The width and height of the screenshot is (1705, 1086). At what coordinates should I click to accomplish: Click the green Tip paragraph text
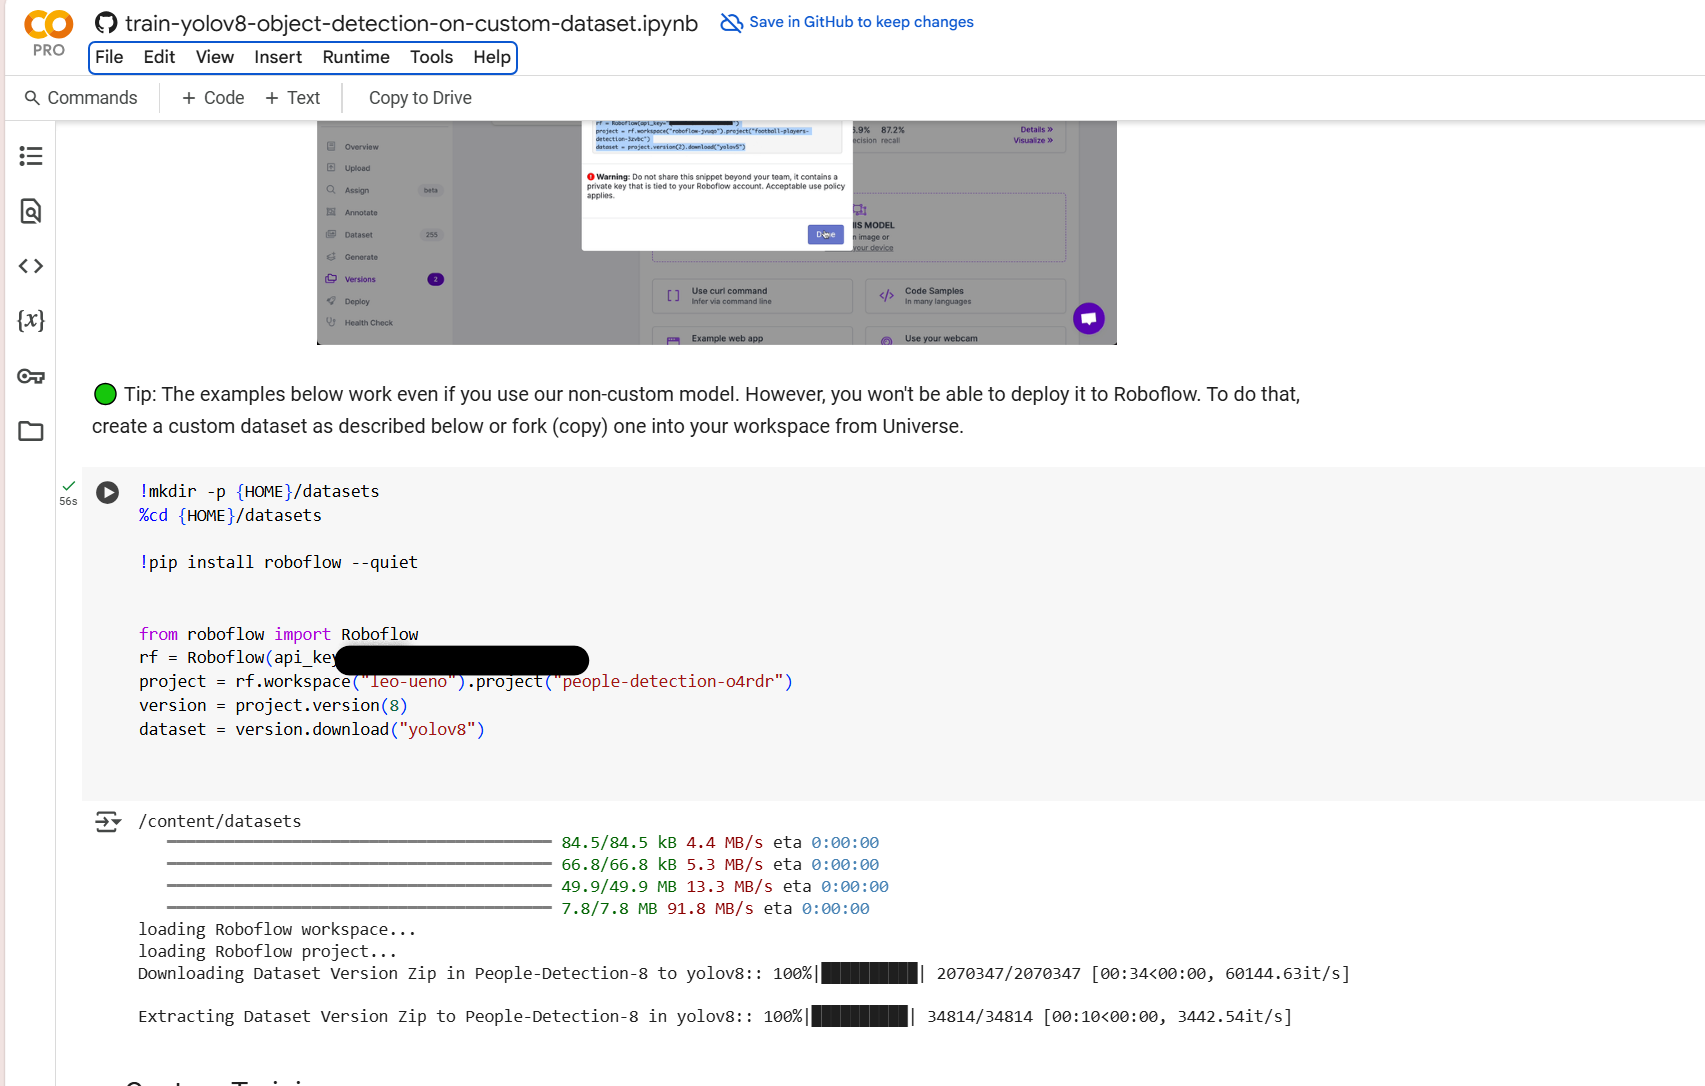point(696,410)
